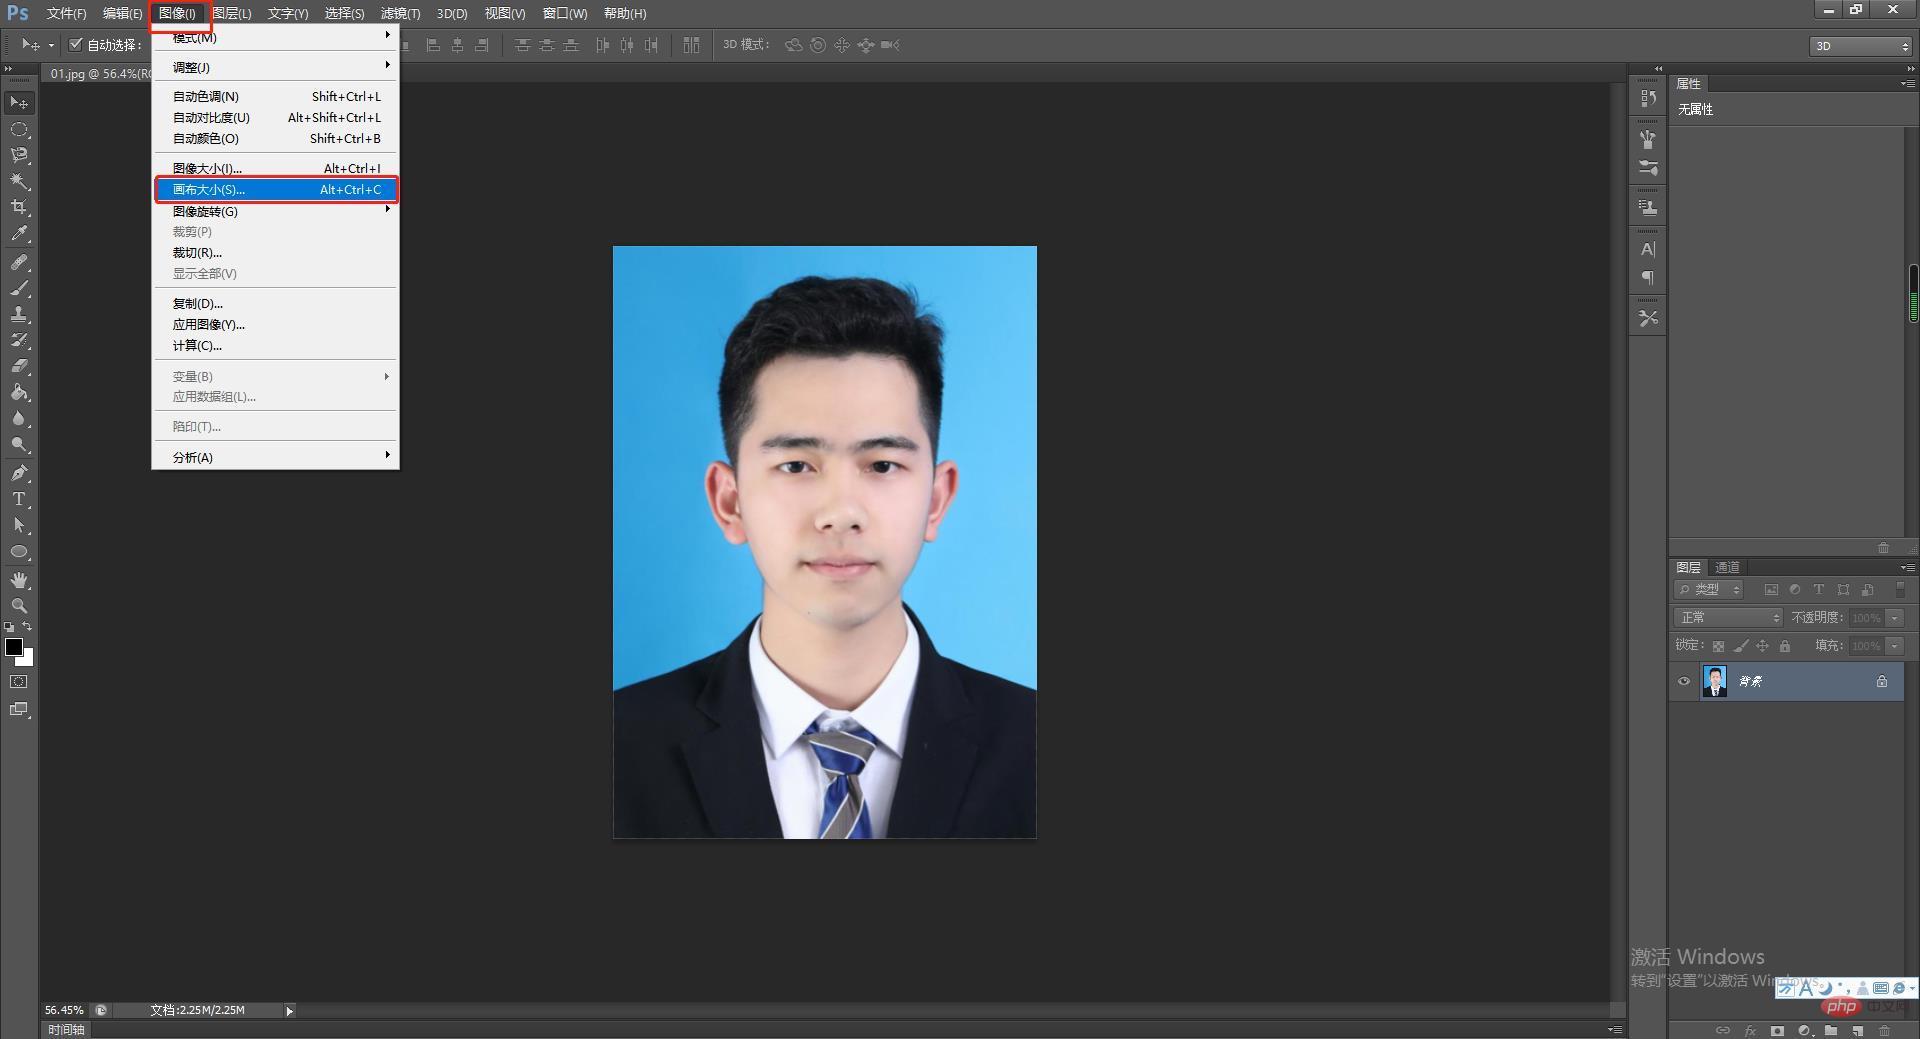Open the Paragraph panel icon

pyautogui.click(x=1648, y=278)
